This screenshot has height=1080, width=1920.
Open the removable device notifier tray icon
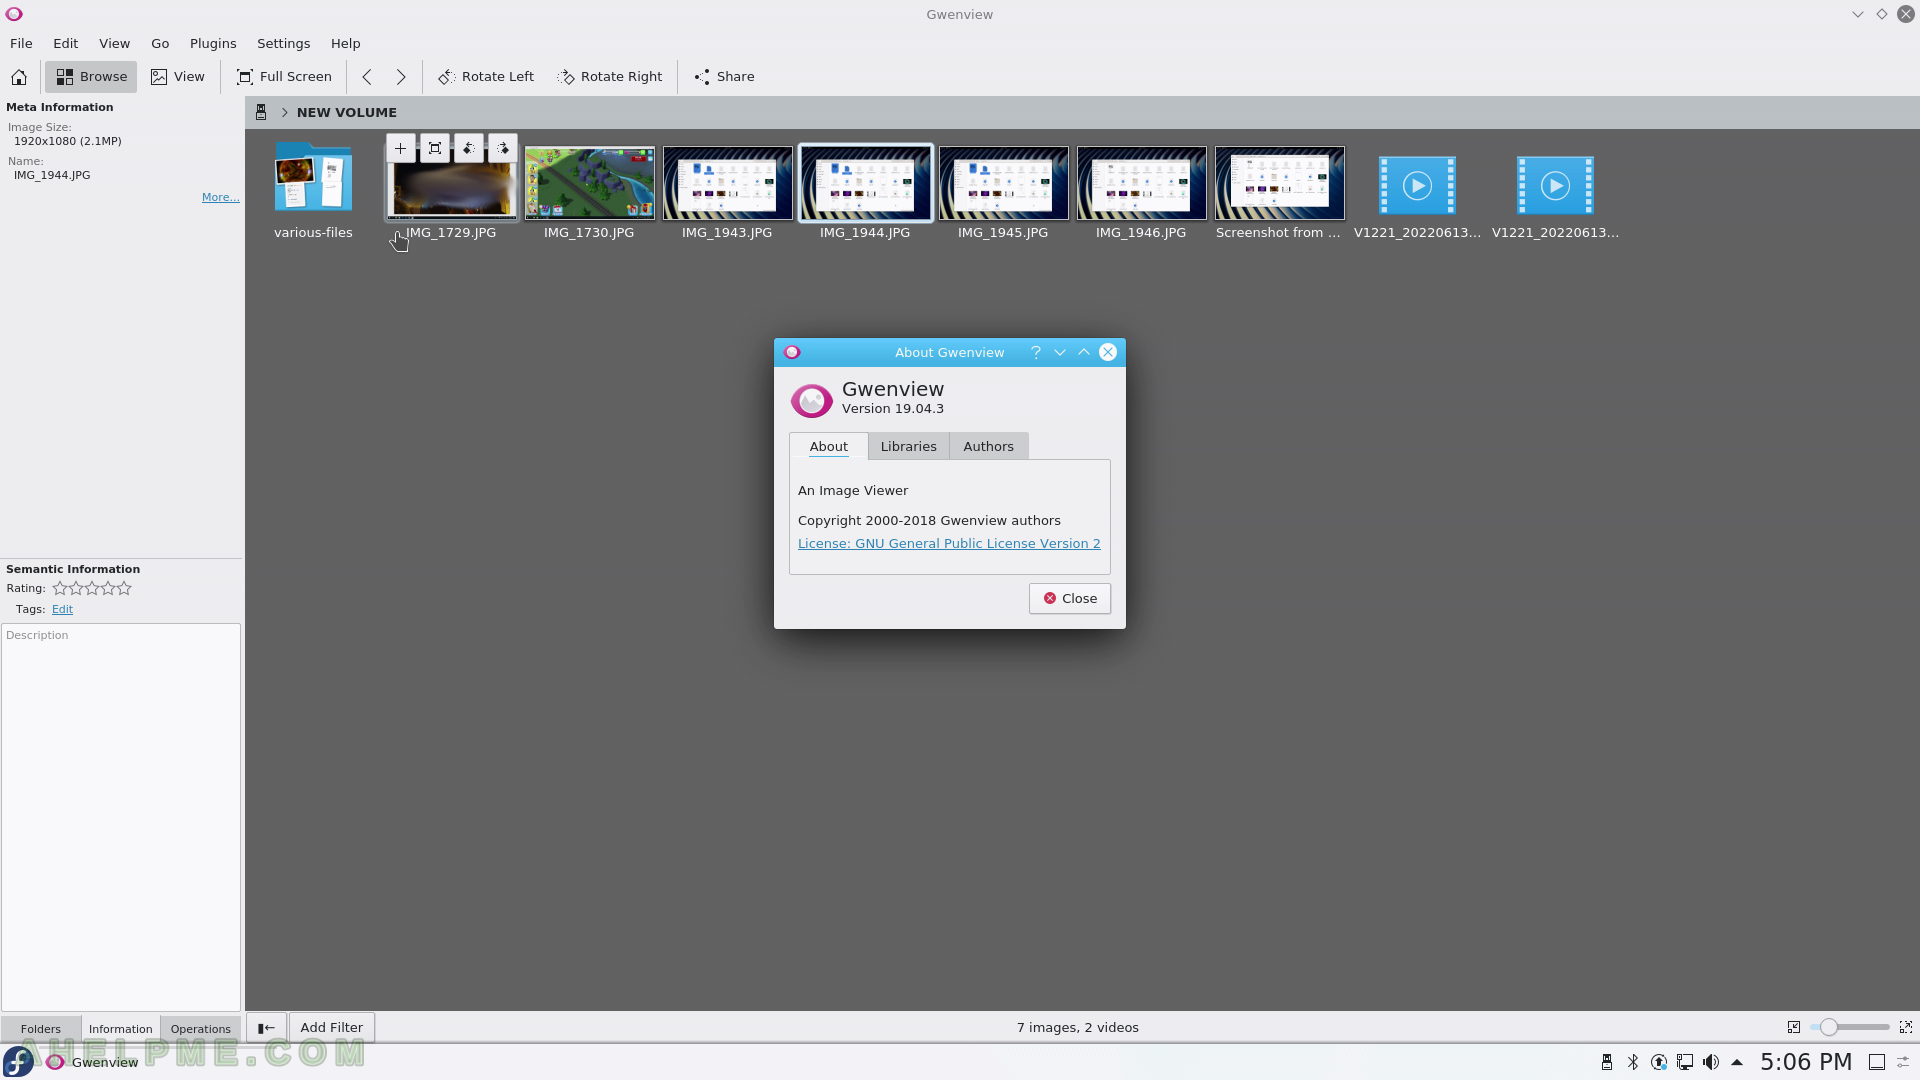point(1607,1062)
